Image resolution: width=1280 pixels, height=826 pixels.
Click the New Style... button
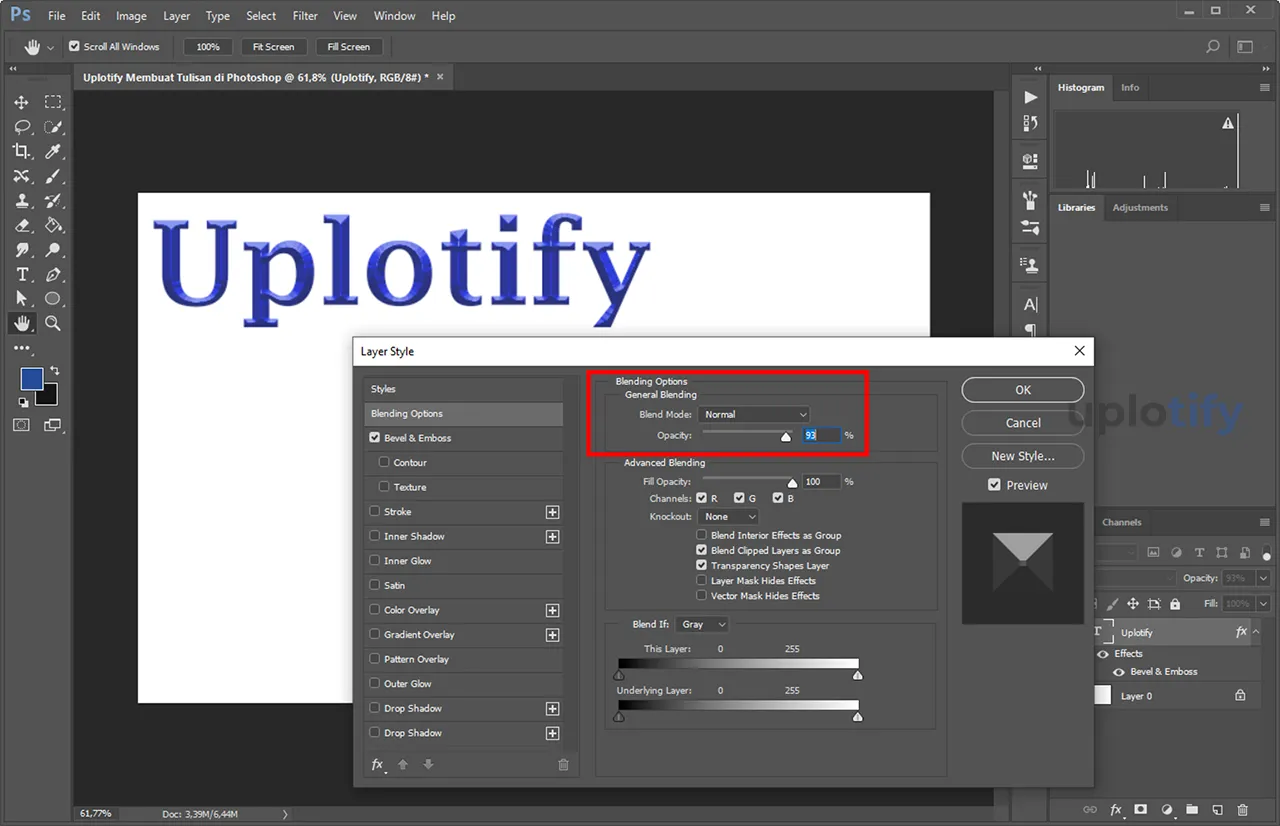pos(1023,456)
